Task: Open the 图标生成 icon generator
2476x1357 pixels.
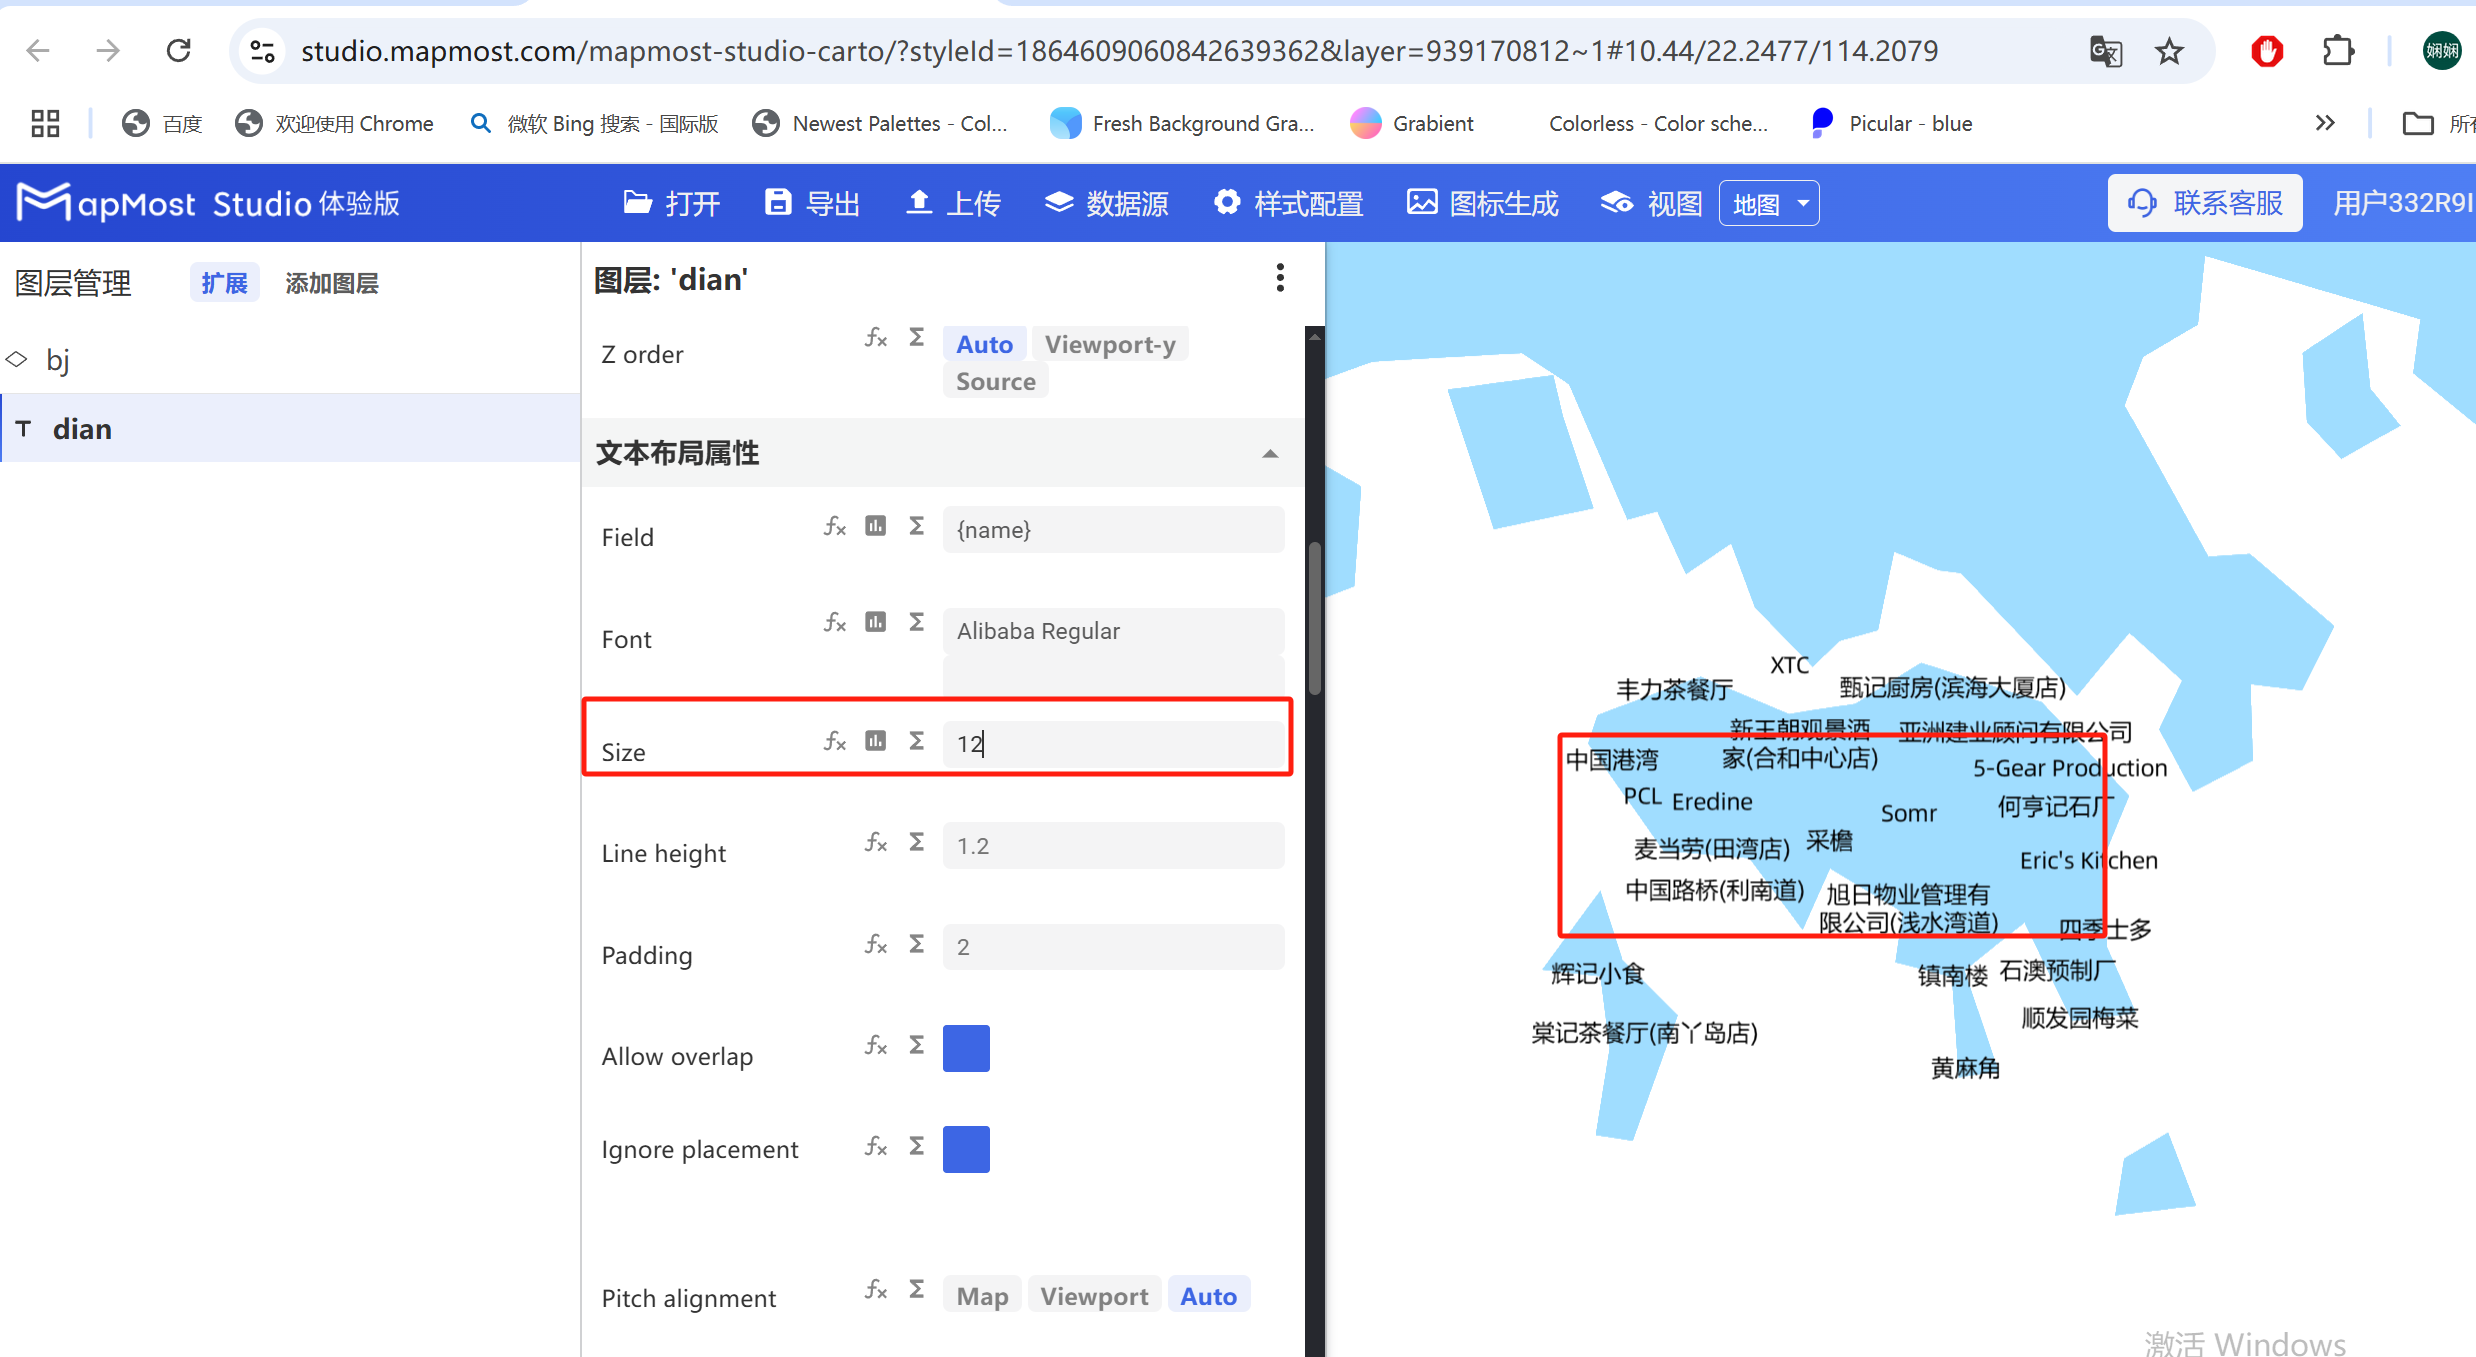Action: tap(1422, 203)
